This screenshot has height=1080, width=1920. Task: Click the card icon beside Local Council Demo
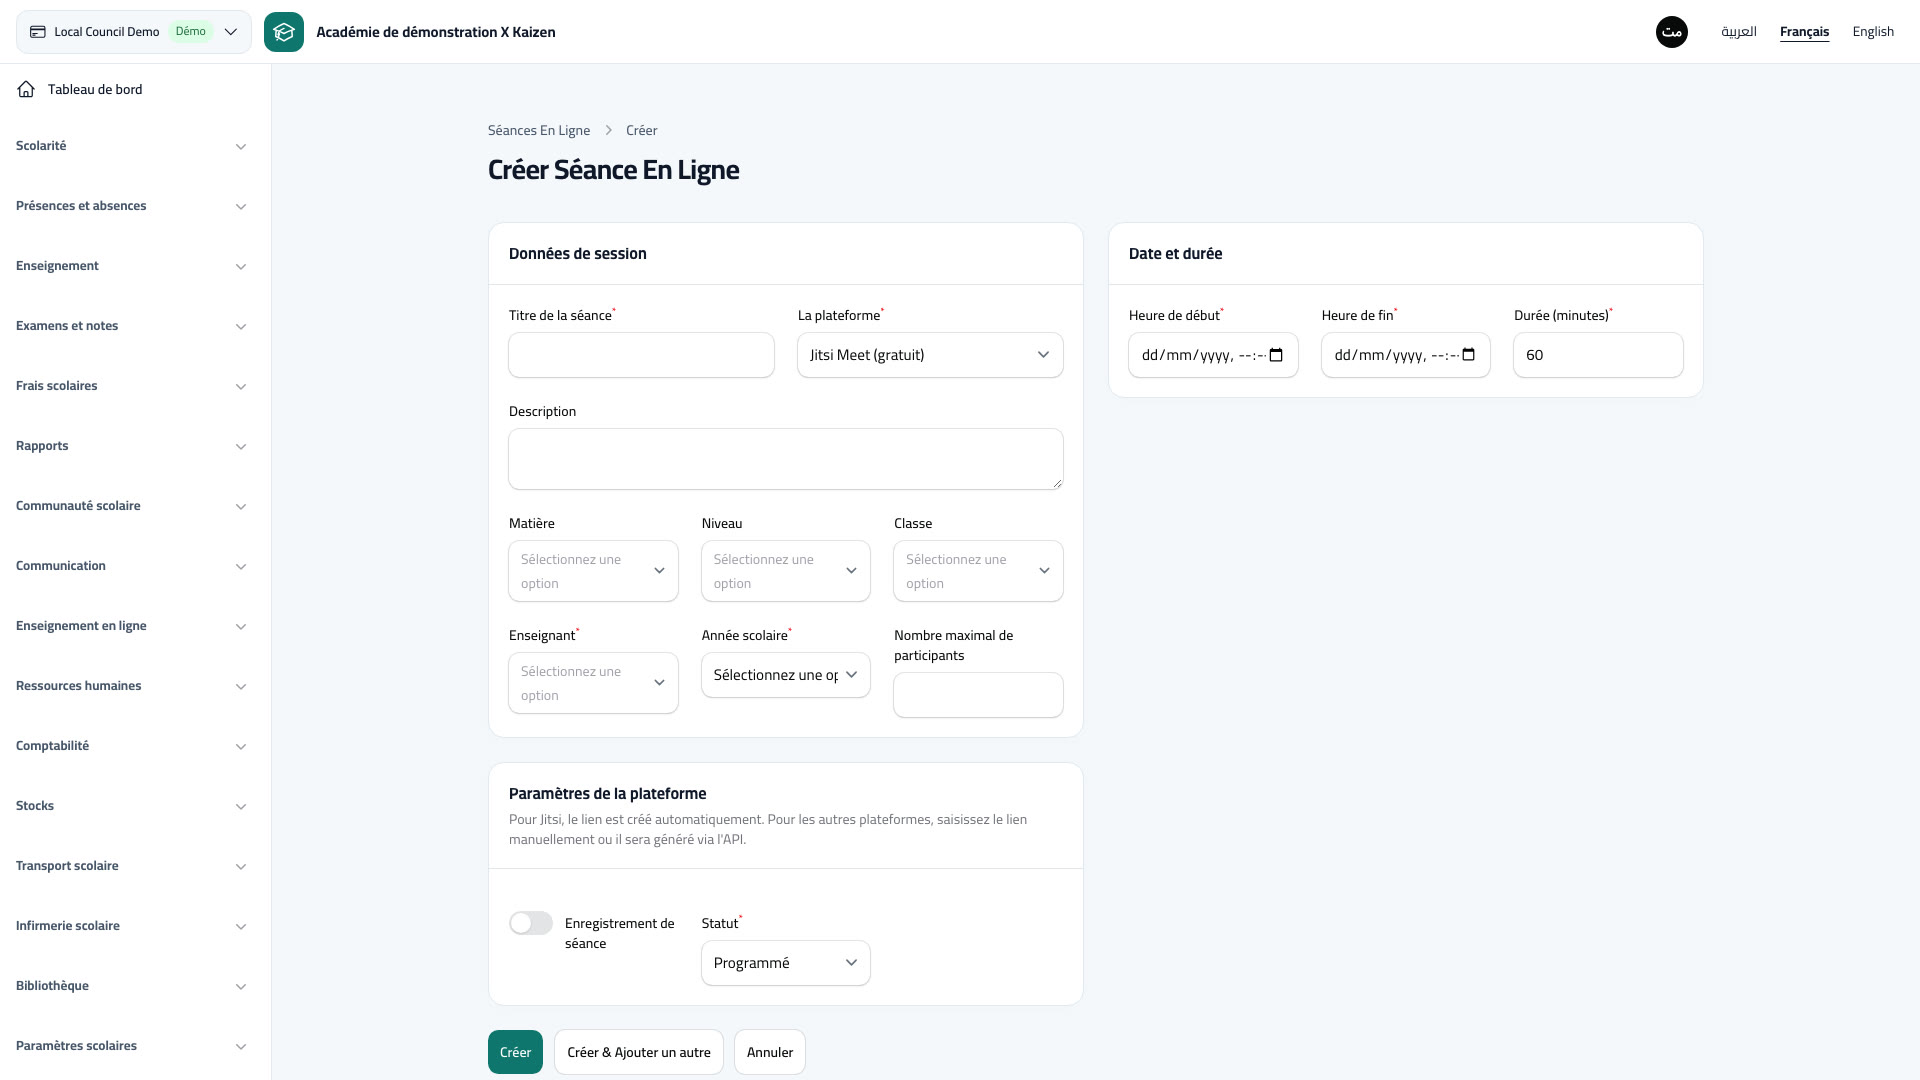click(x=38, y=32)
